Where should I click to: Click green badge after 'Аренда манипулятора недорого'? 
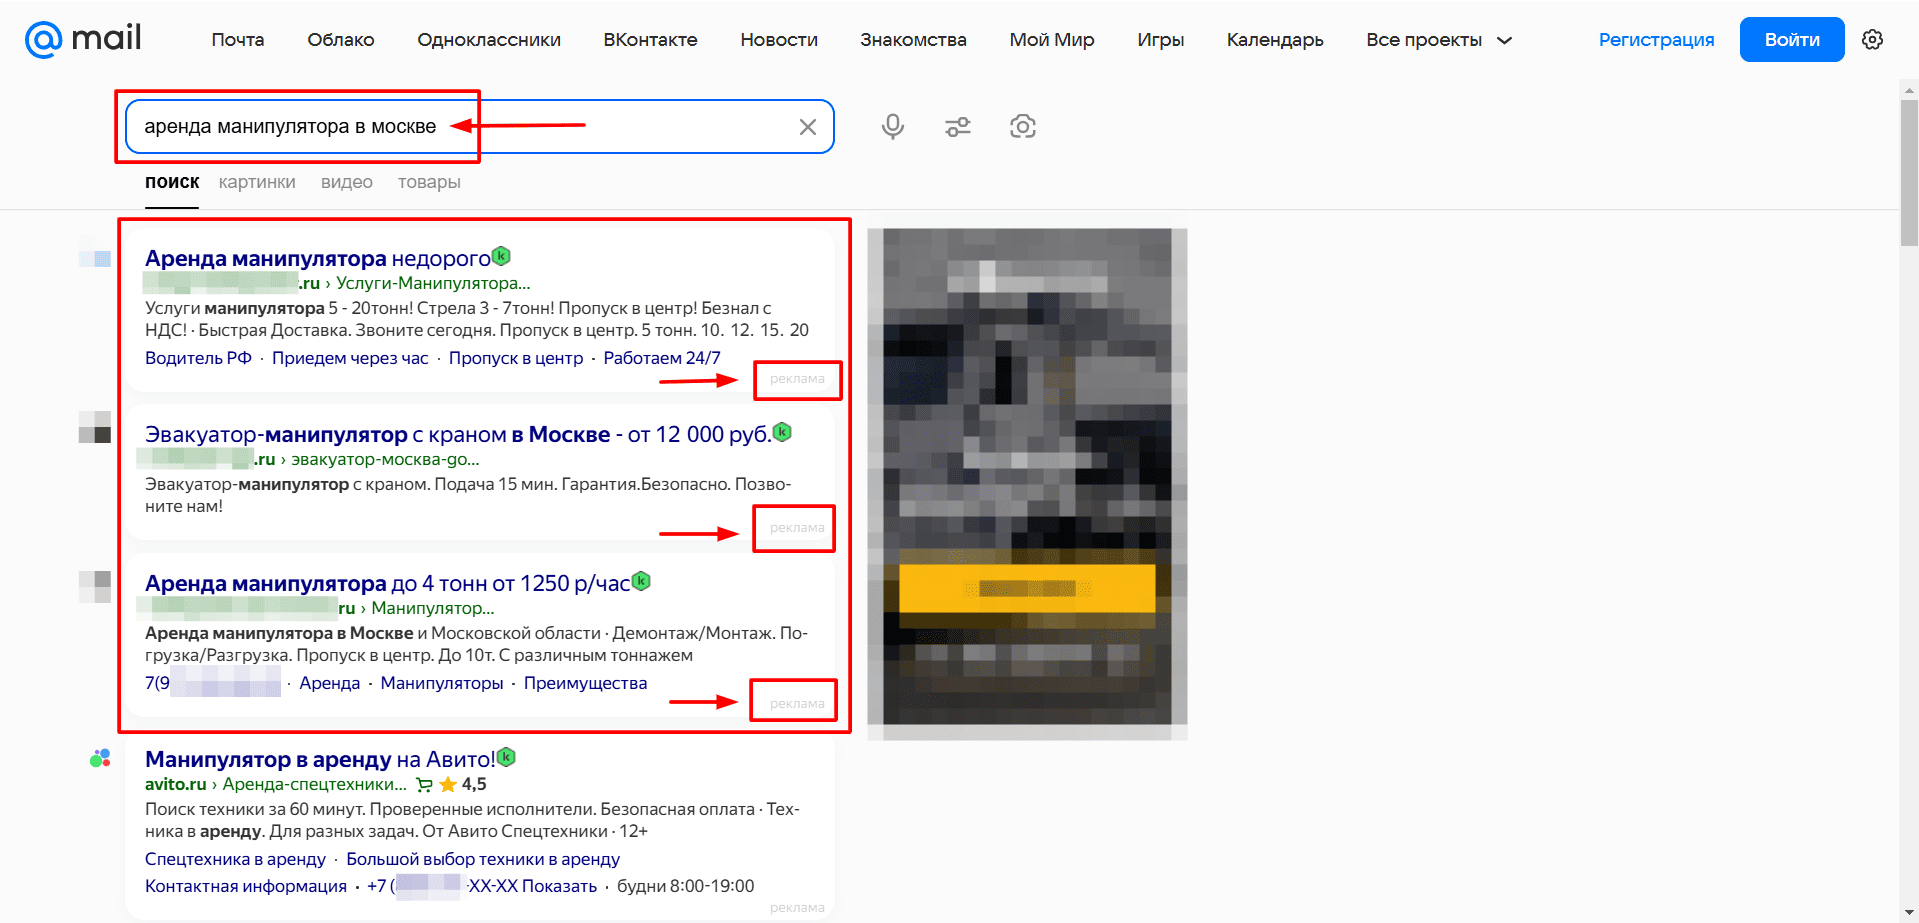[x=502, y=256]
